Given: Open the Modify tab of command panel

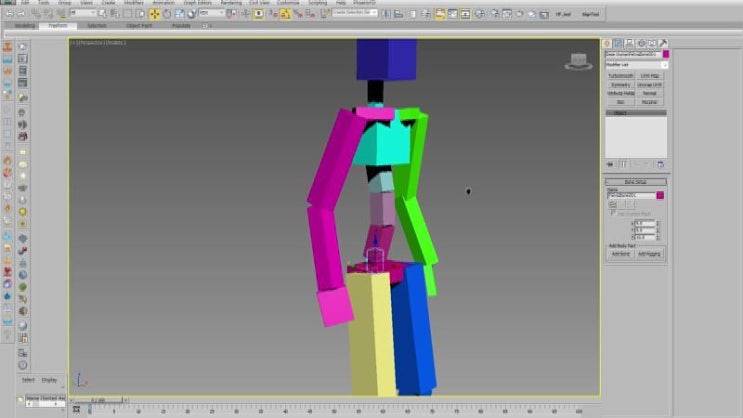Looking at the screenshot, I should pos(618,43).
